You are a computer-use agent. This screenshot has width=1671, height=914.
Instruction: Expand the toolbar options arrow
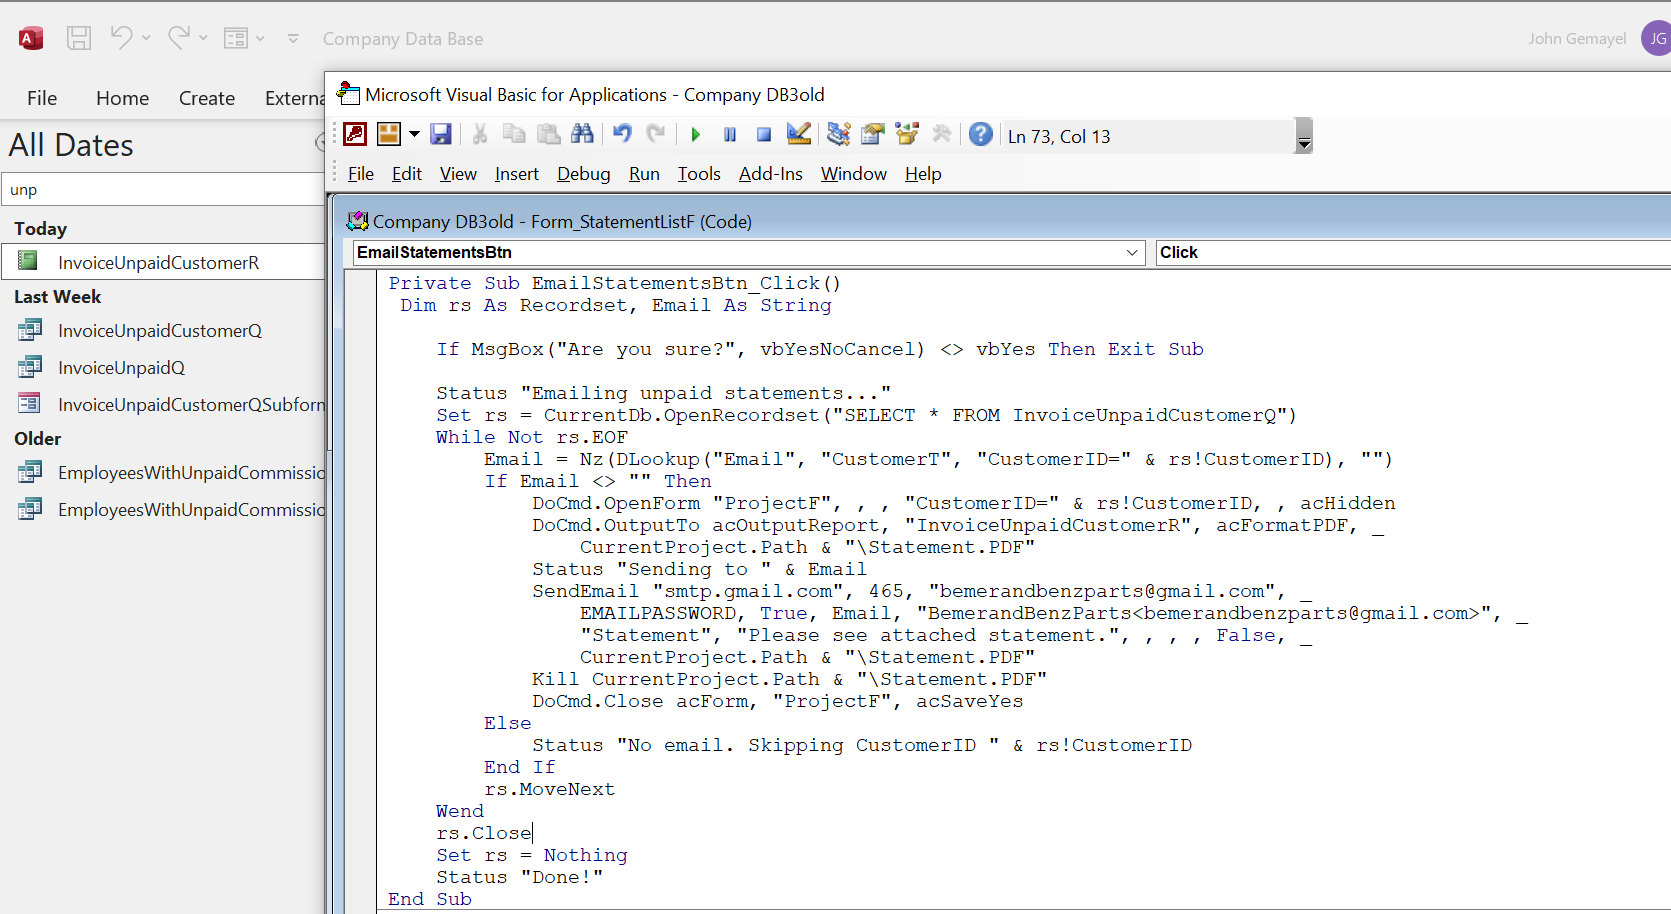tap(1304, 143)
